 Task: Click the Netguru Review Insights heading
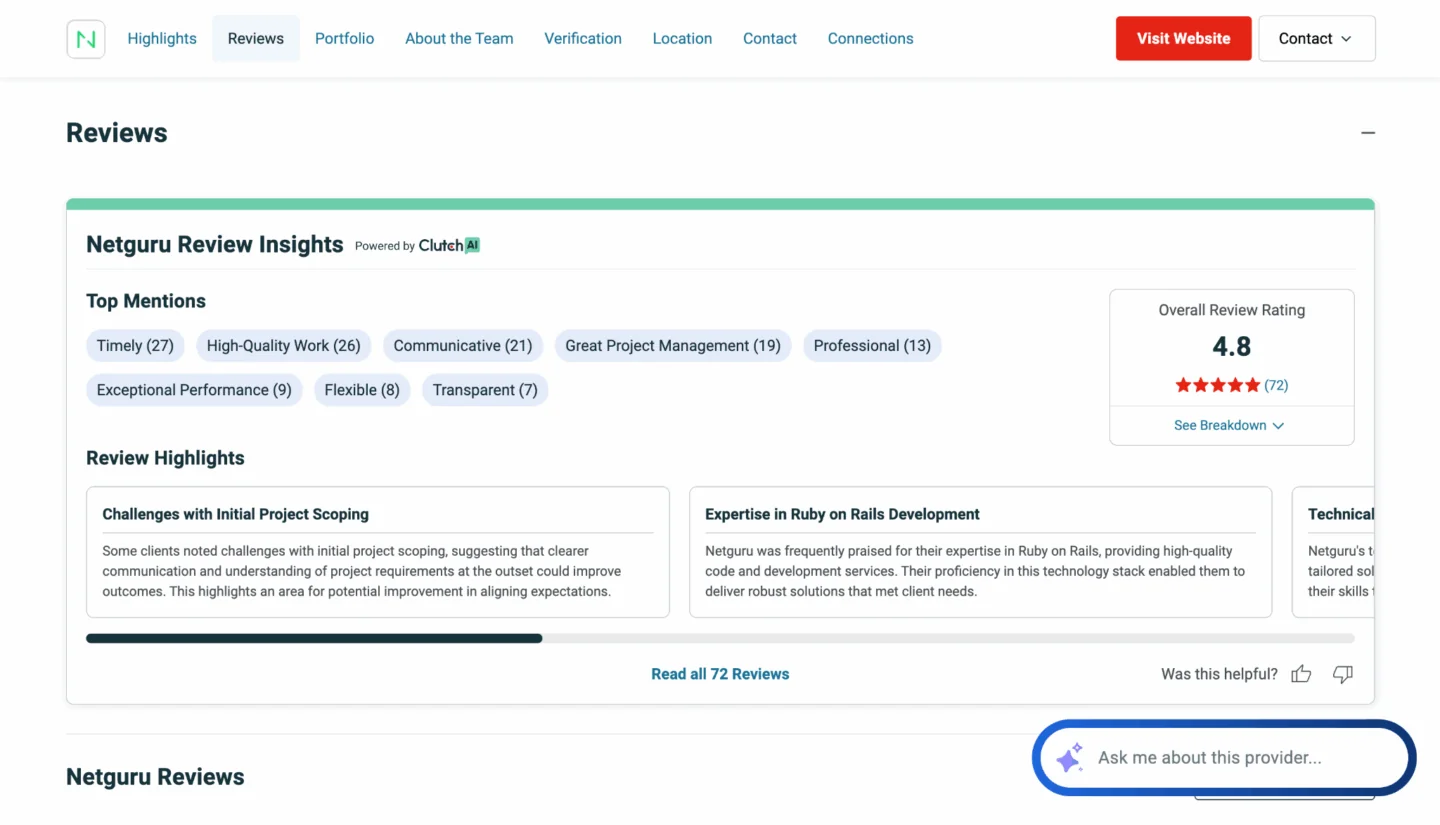215,245
